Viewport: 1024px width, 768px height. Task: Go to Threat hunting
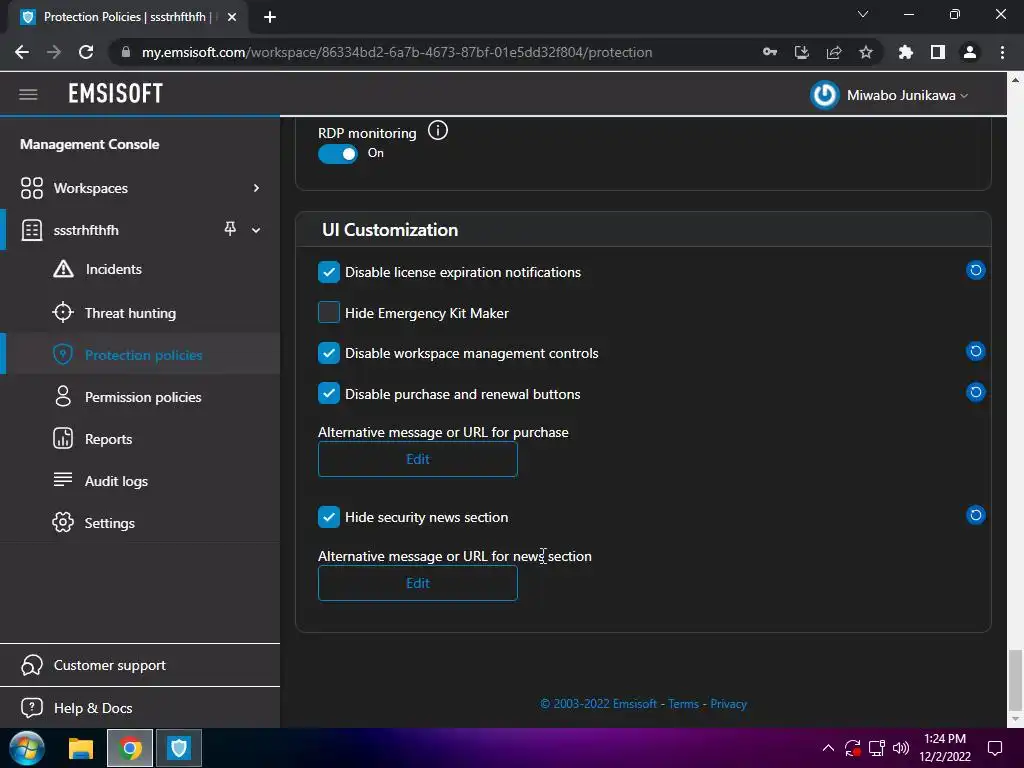(130, 313)
